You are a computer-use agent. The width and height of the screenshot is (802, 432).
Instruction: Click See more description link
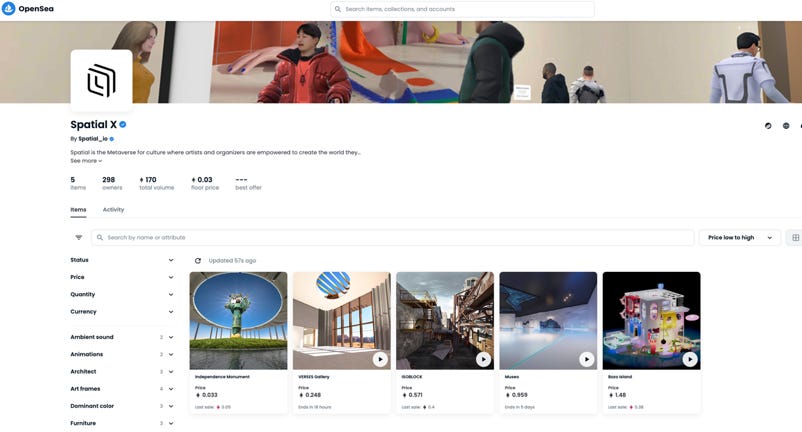click(x=86, y=161)
